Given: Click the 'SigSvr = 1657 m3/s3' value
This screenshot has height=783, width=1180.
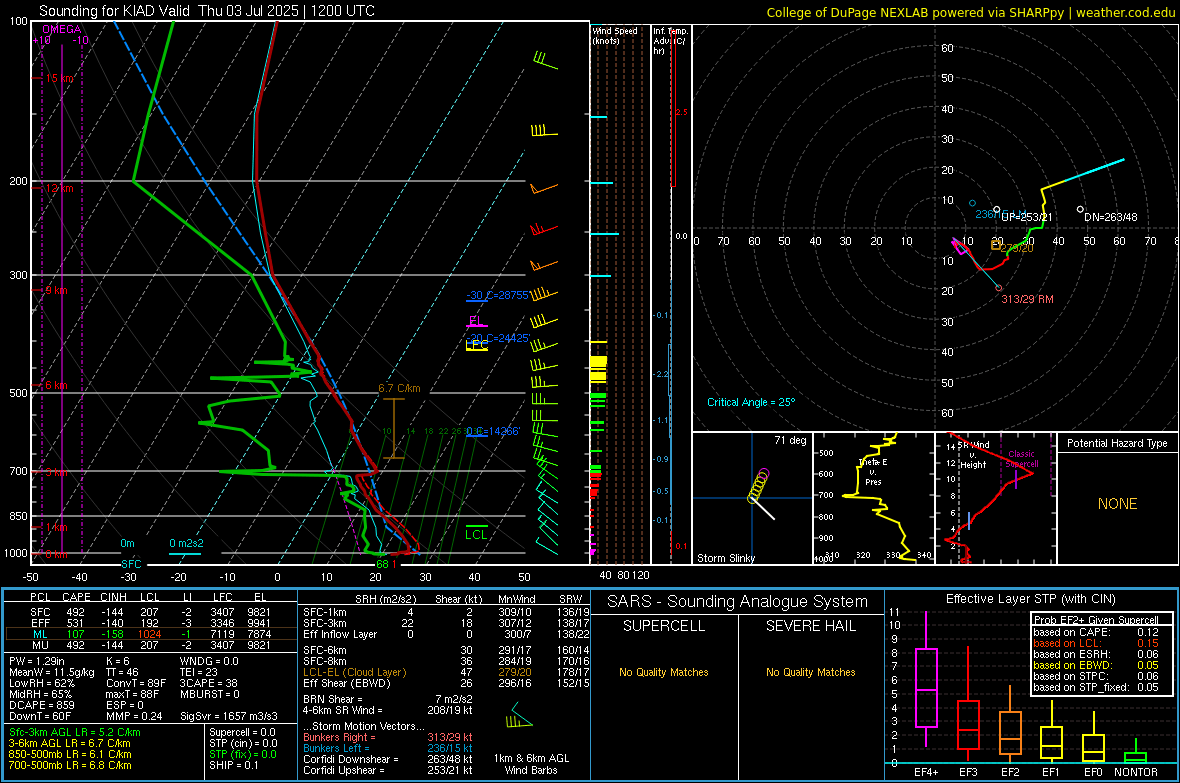Looking at the screenshot, I should 228,716.
